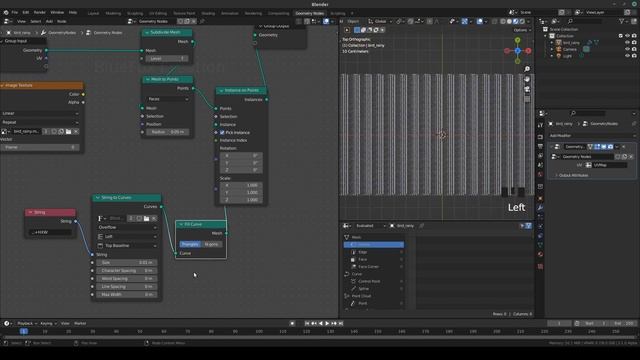Viewport: 640px width, 360px height.
Task: Open the Render menu
Action: [40, 12]
